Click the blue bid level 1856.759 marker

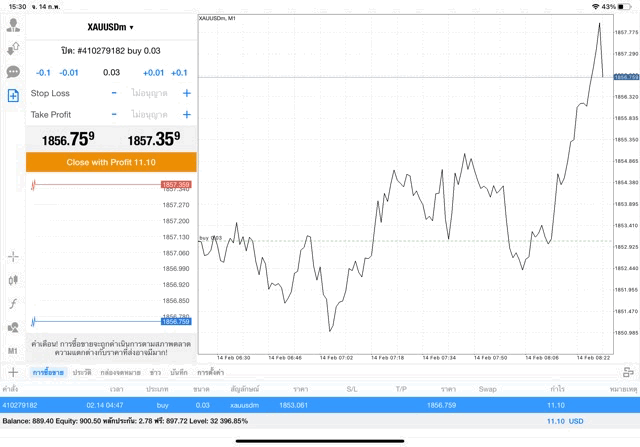176,322
